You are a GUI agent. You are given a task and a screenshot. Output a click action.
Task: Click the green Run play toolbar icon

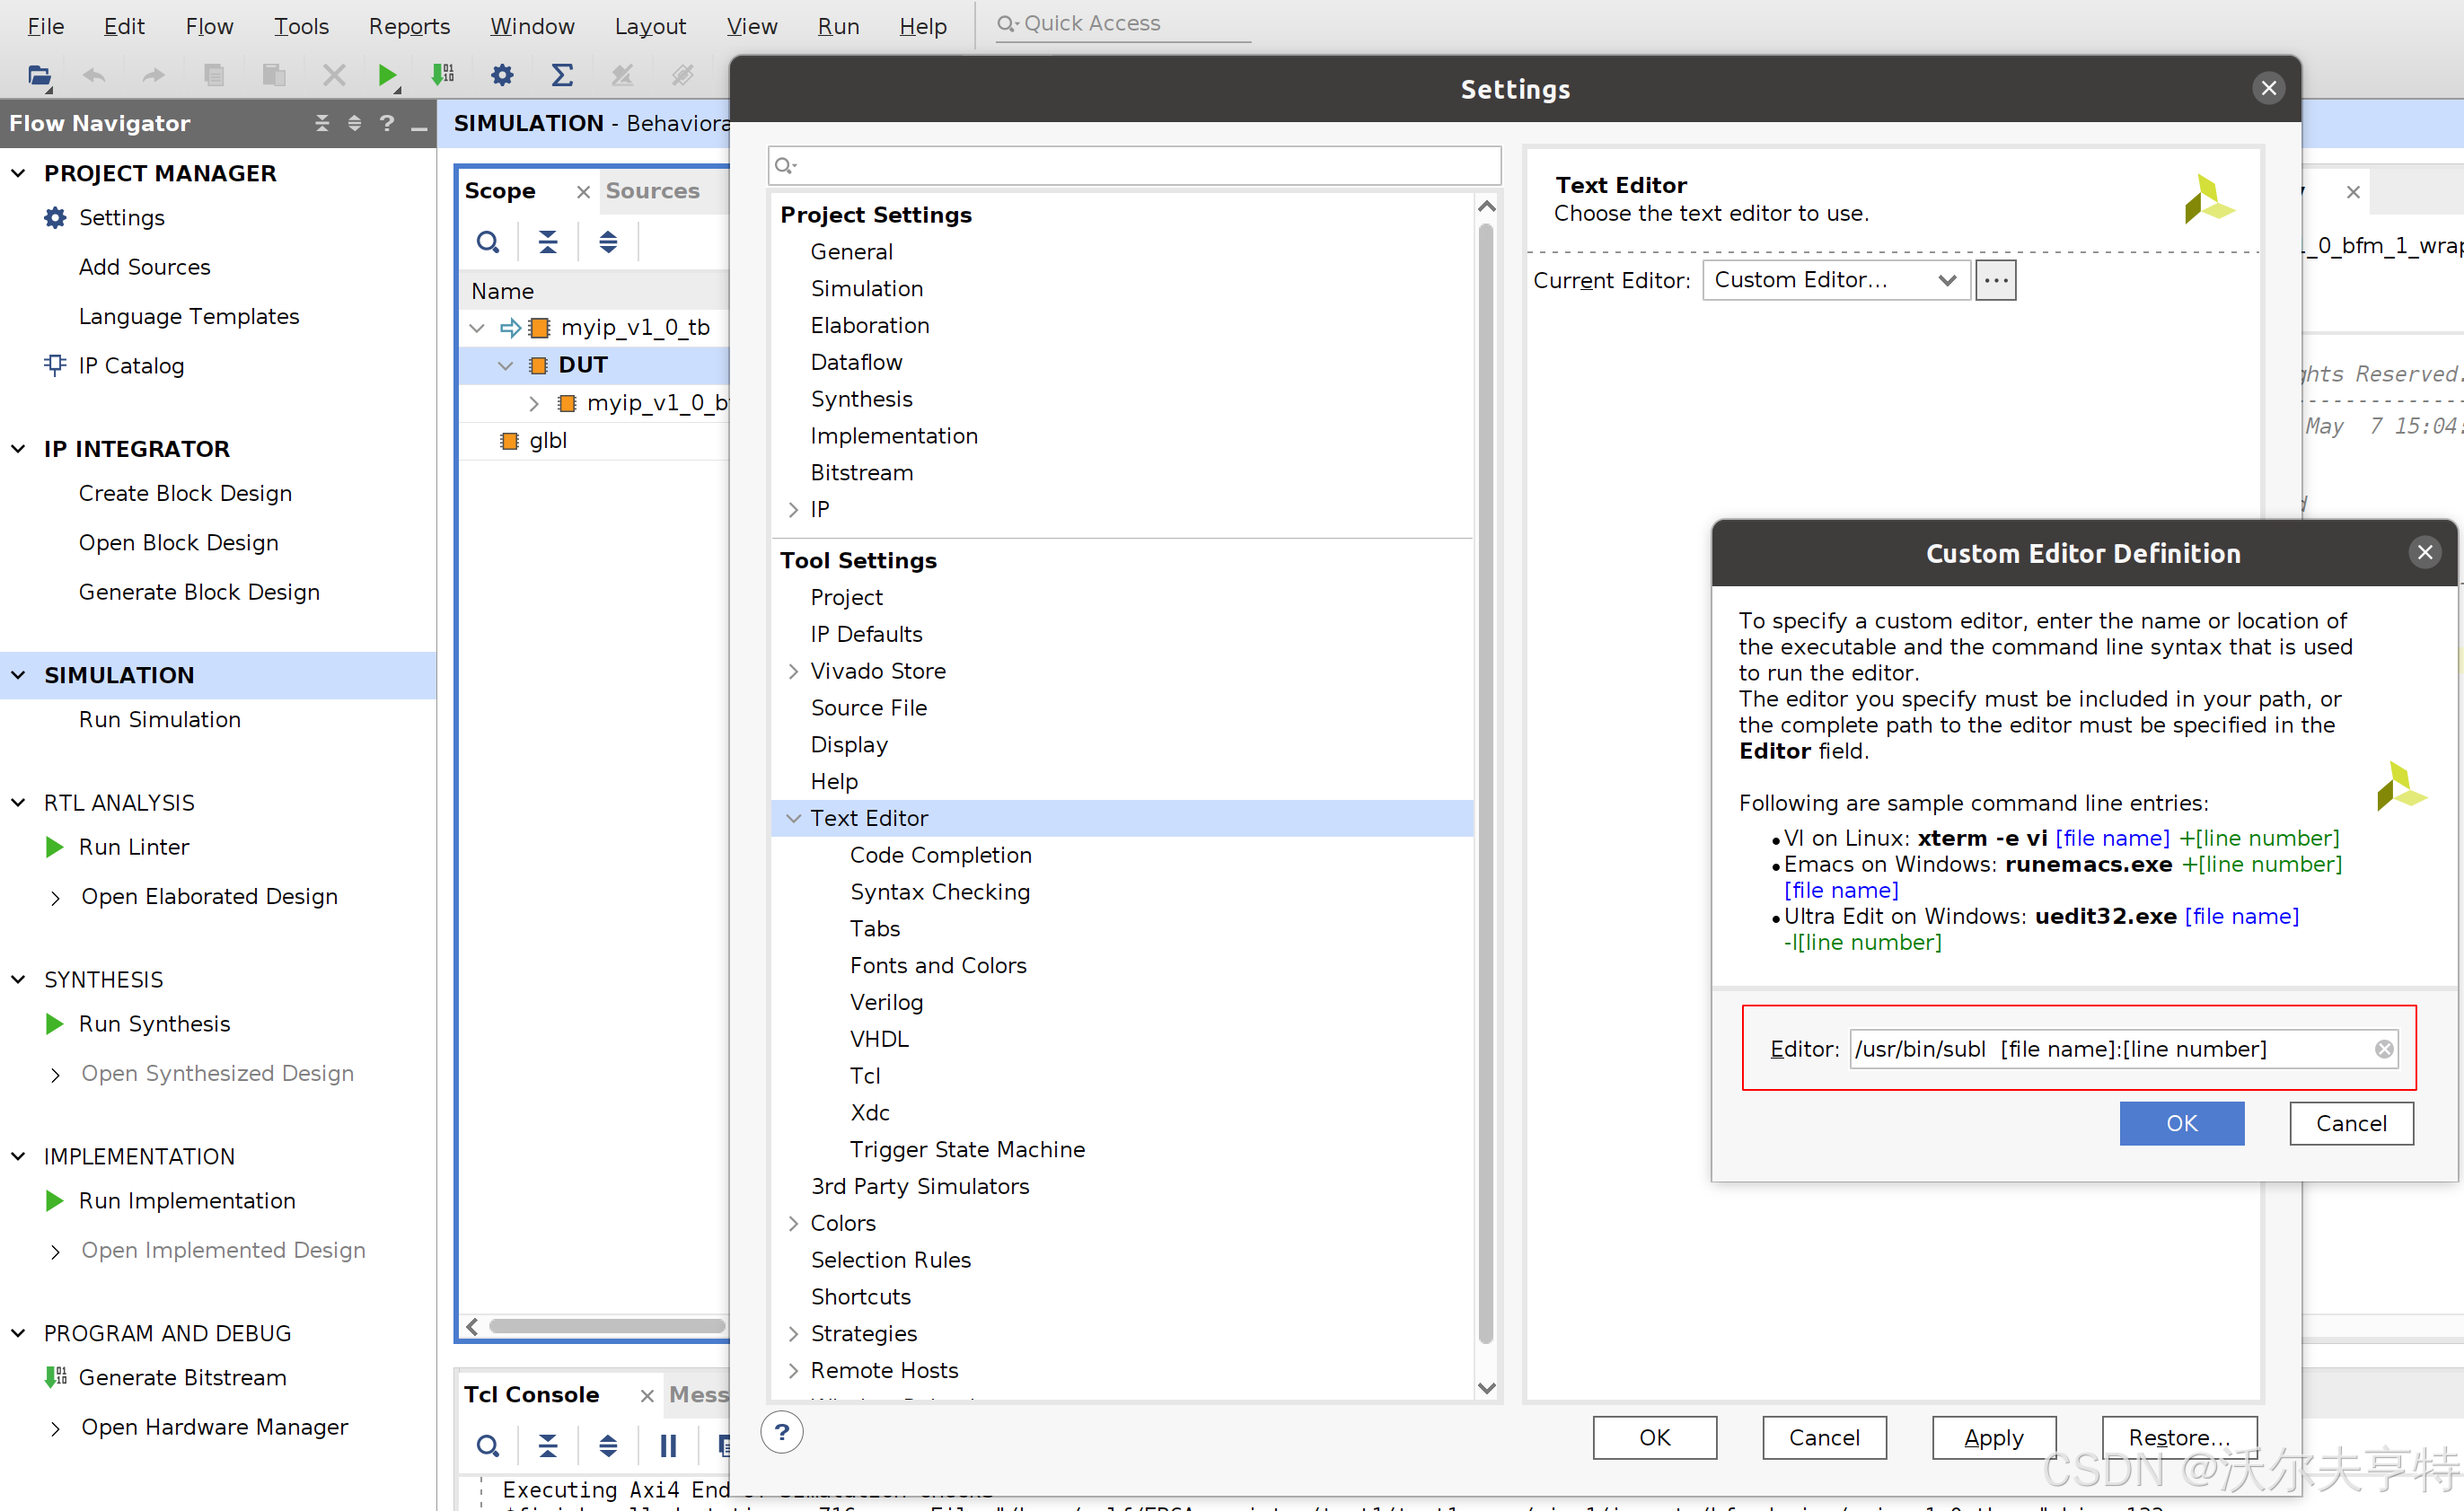[x=387, y=75]
